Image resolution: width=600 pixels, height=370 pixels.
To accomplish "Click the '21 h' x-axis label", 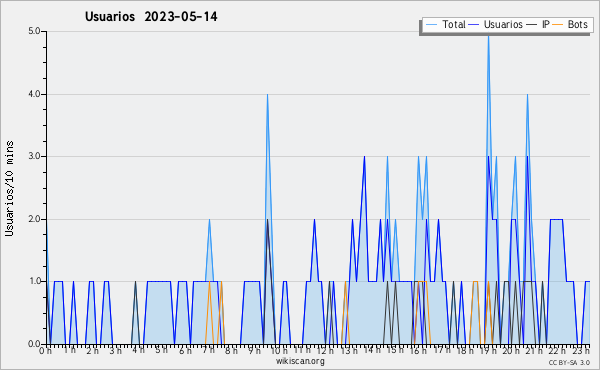I will 534,351.
